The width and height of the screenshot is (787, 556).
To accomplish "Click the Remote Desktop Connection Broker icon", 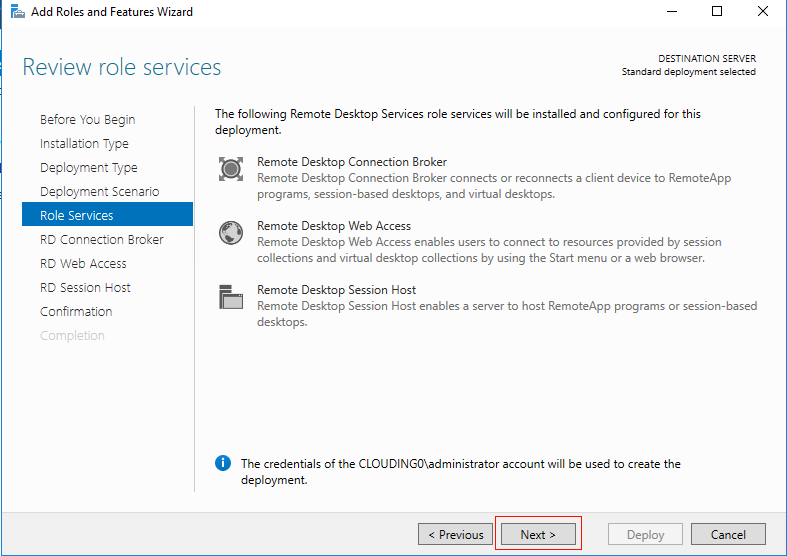I will [231, 169].
